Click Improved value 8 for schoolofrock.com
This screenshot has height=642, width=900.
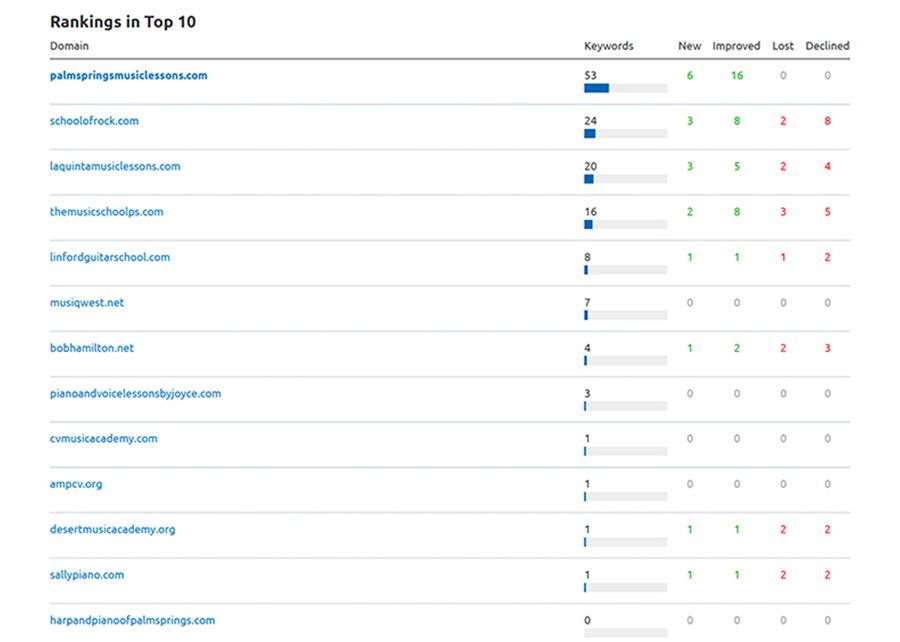(x=737, y=120)
